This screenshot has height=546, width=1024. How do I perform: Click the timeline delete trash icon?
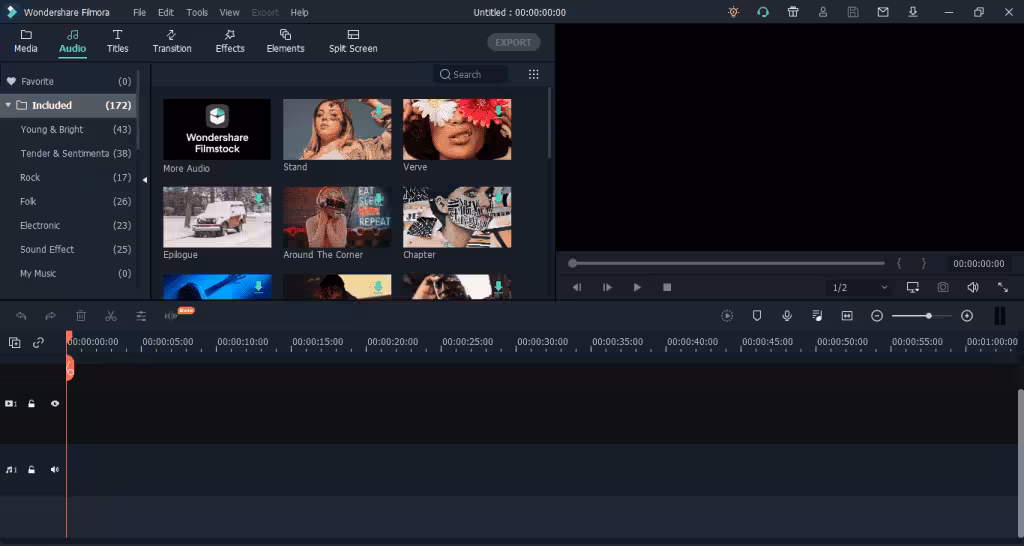(x=81, y=316)
